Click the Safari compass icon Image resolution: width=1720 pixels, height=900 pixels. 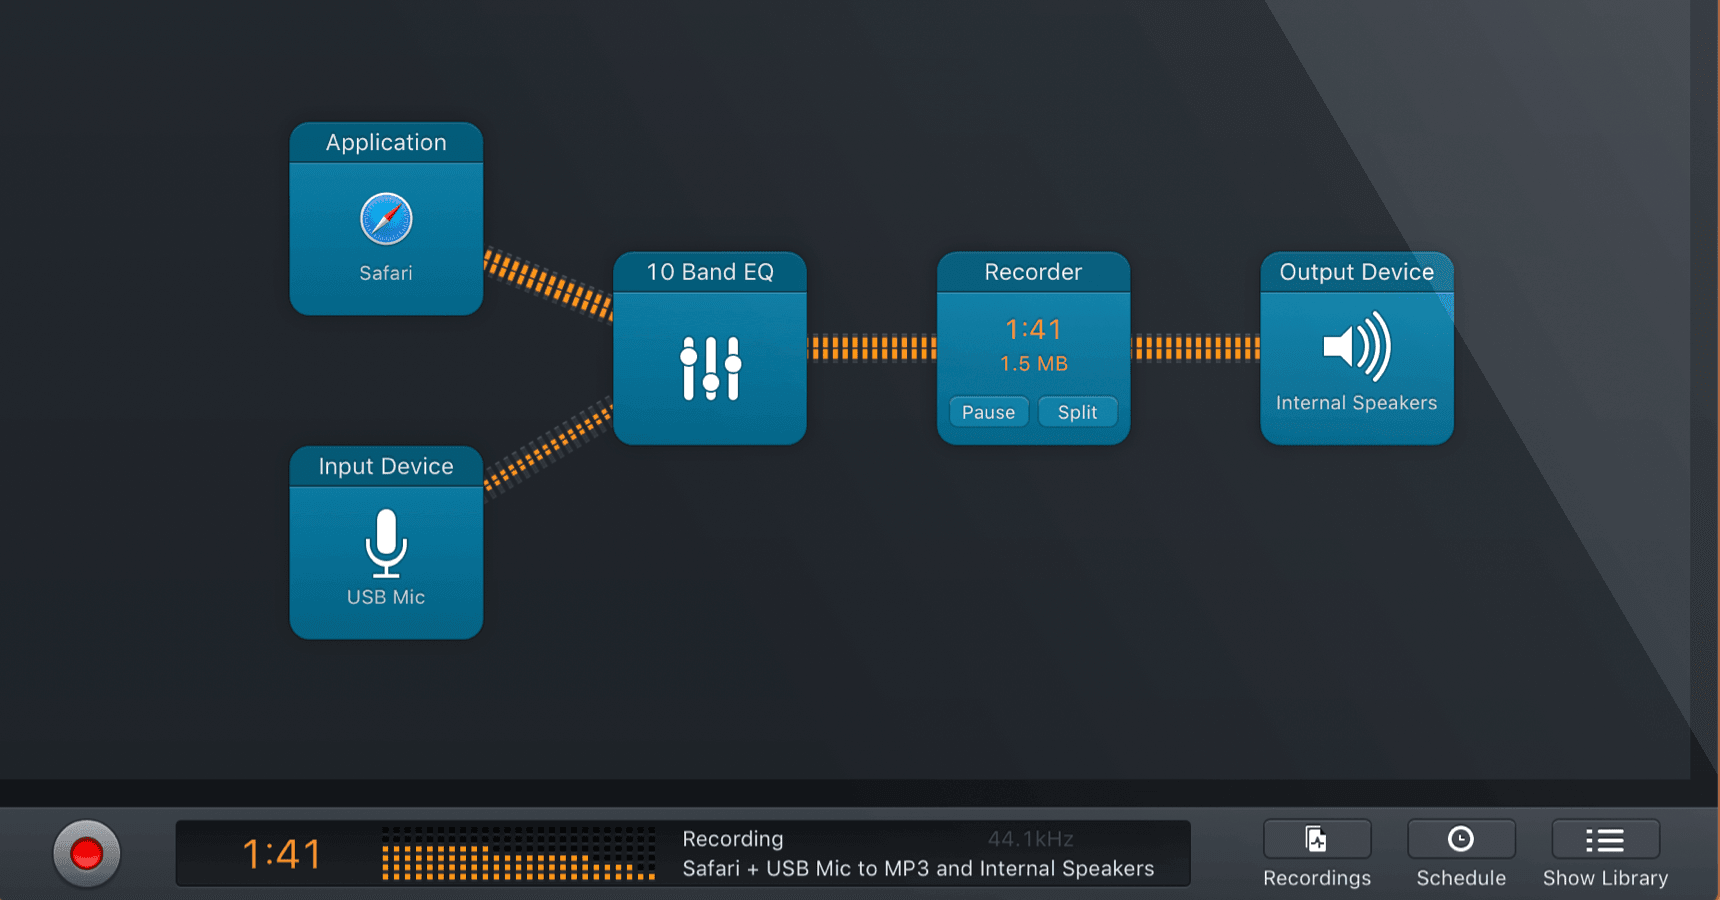click(386, 219)
